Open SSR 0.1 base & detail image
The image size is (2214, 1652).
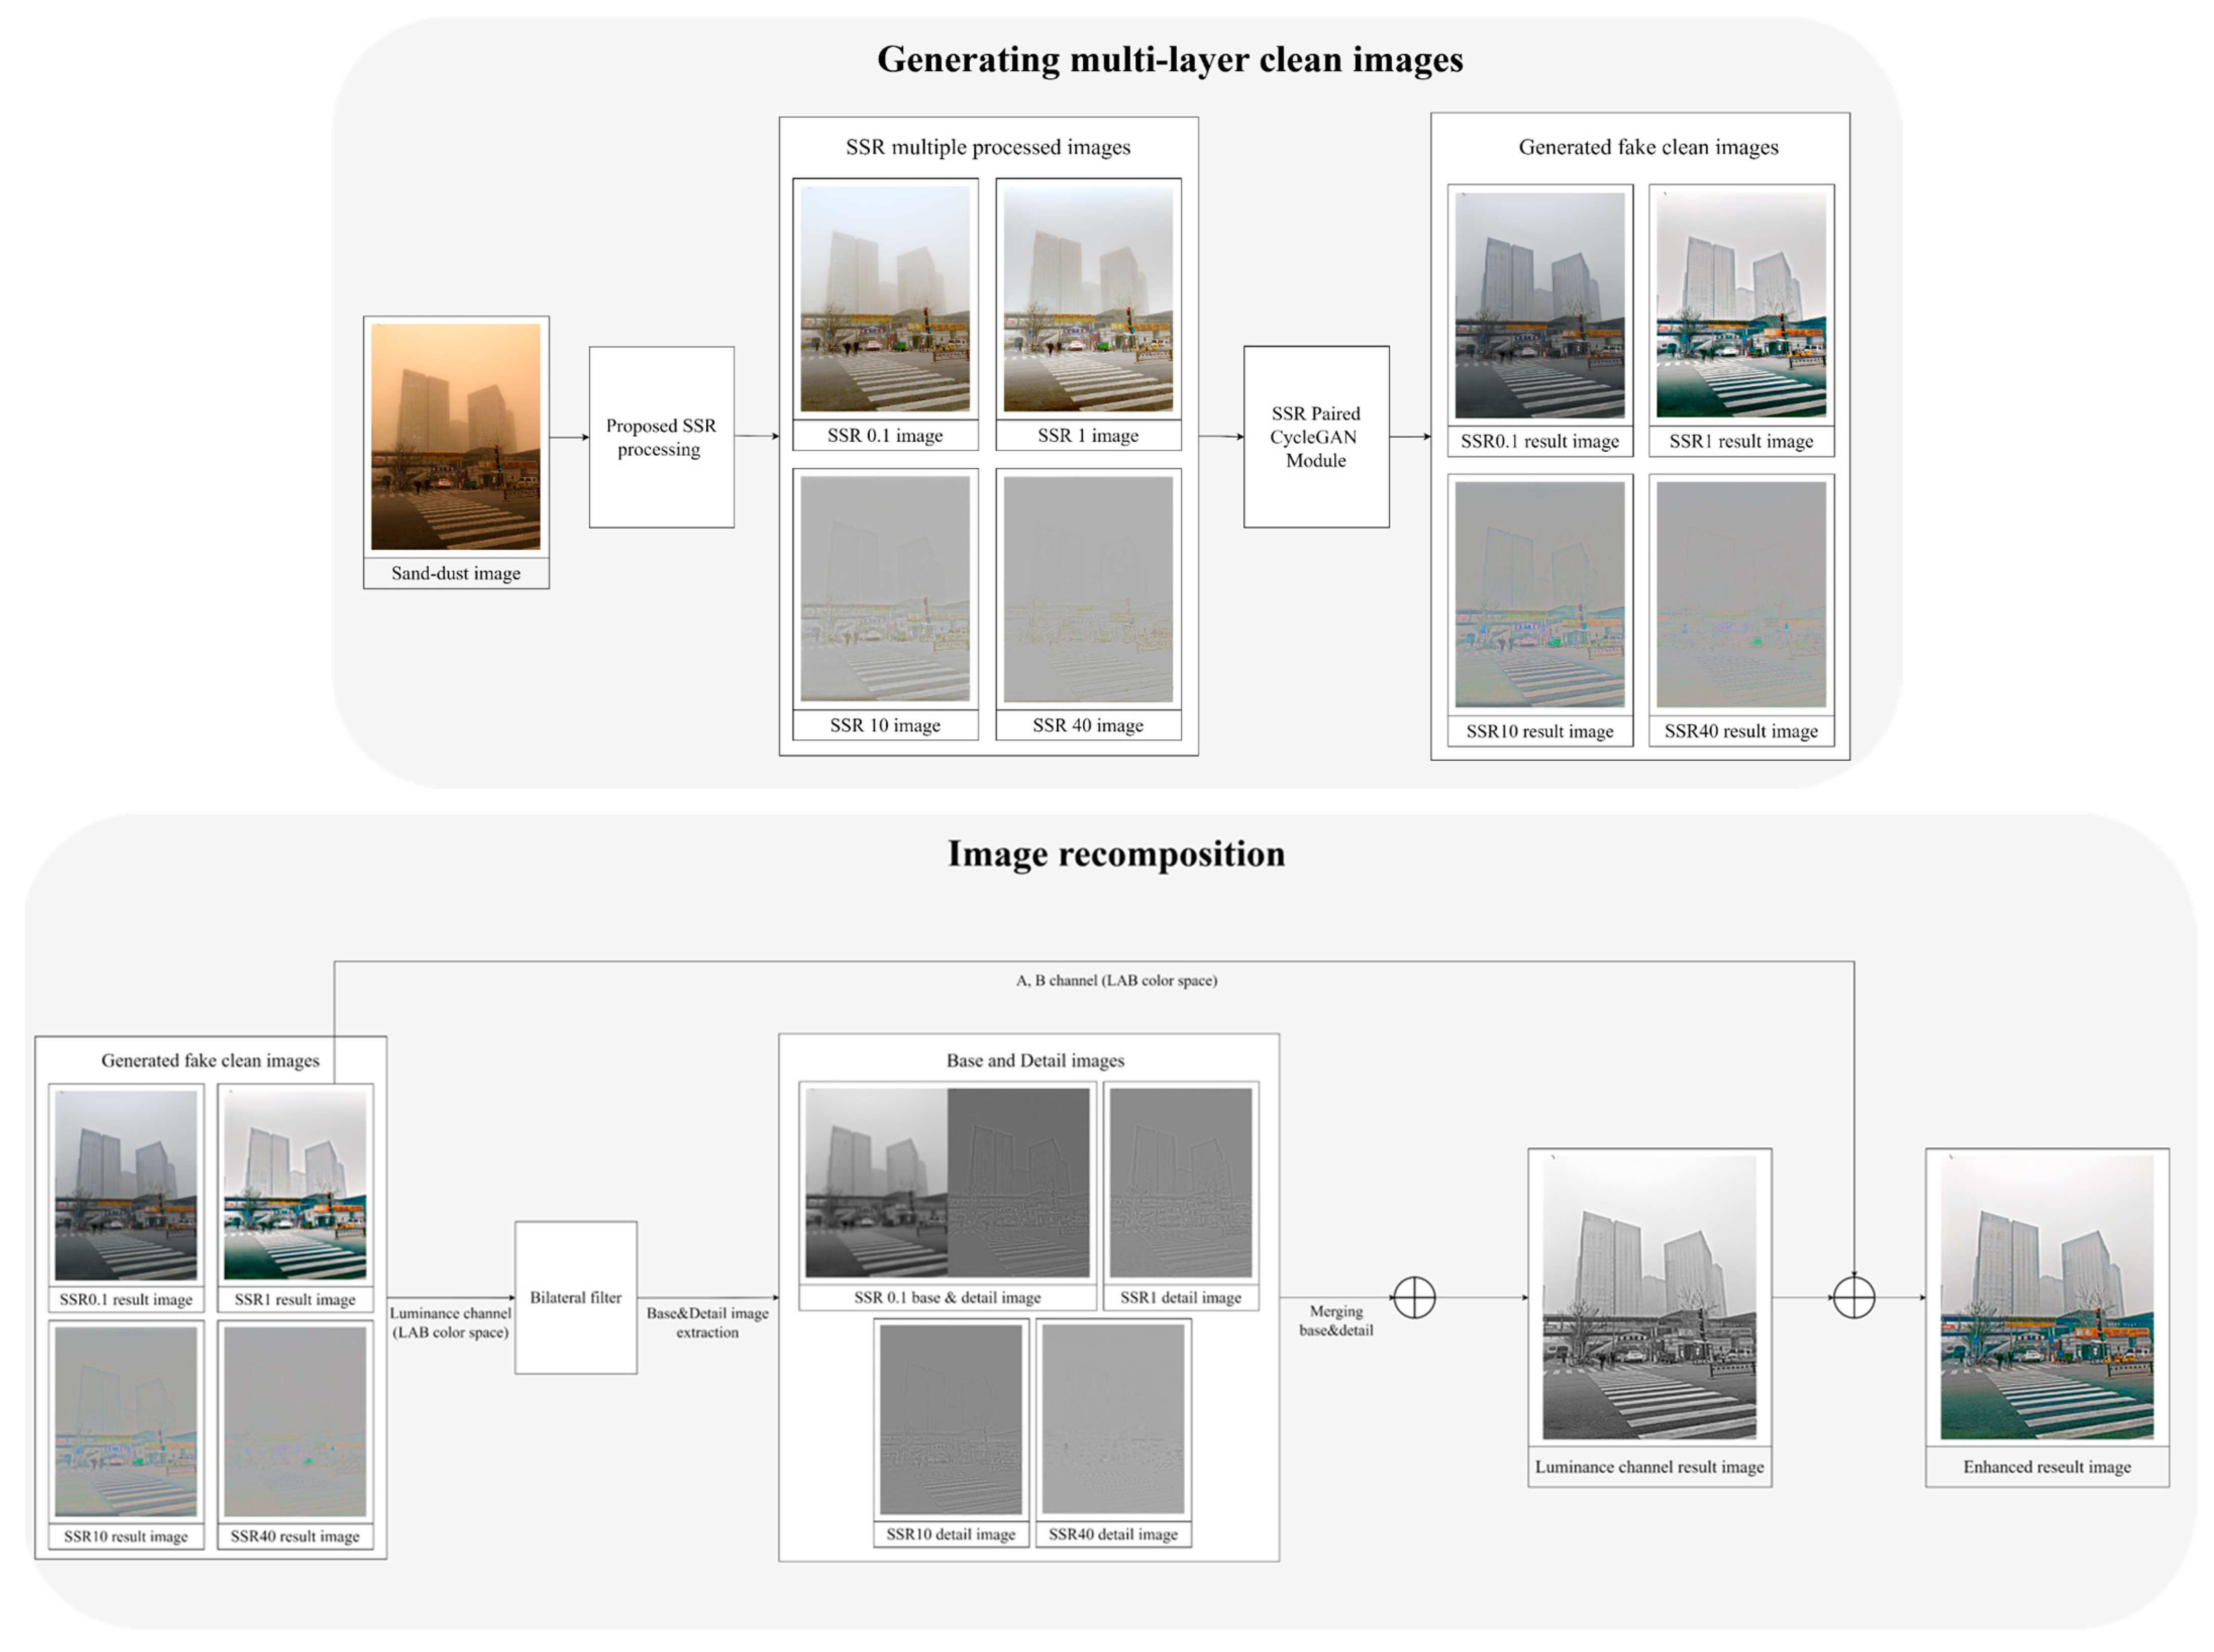(947, 1183)
